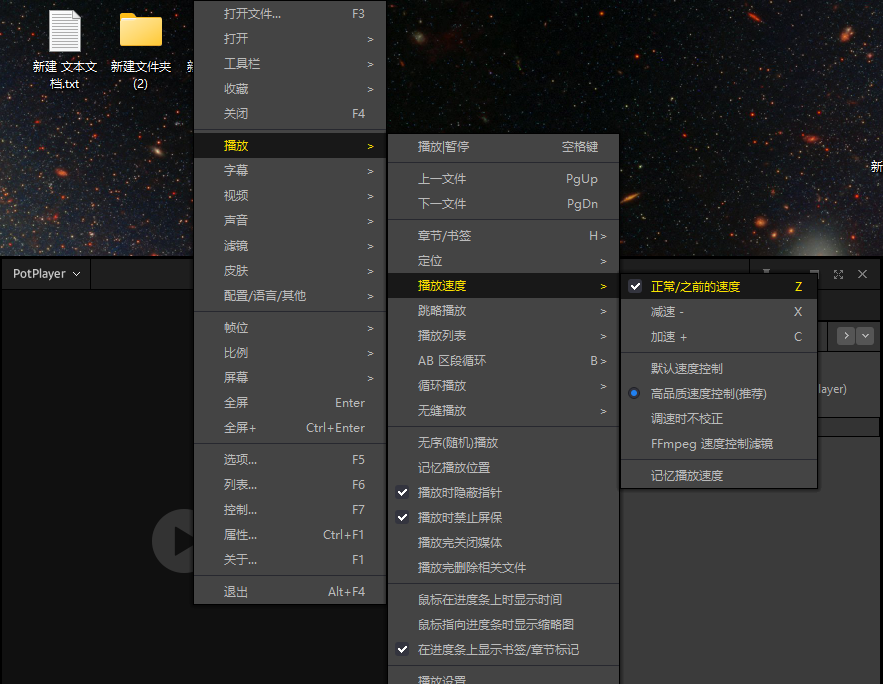Choose 关闭 F4 menu entry
Screen dimensions: 883x684
(x=290, y=114)
